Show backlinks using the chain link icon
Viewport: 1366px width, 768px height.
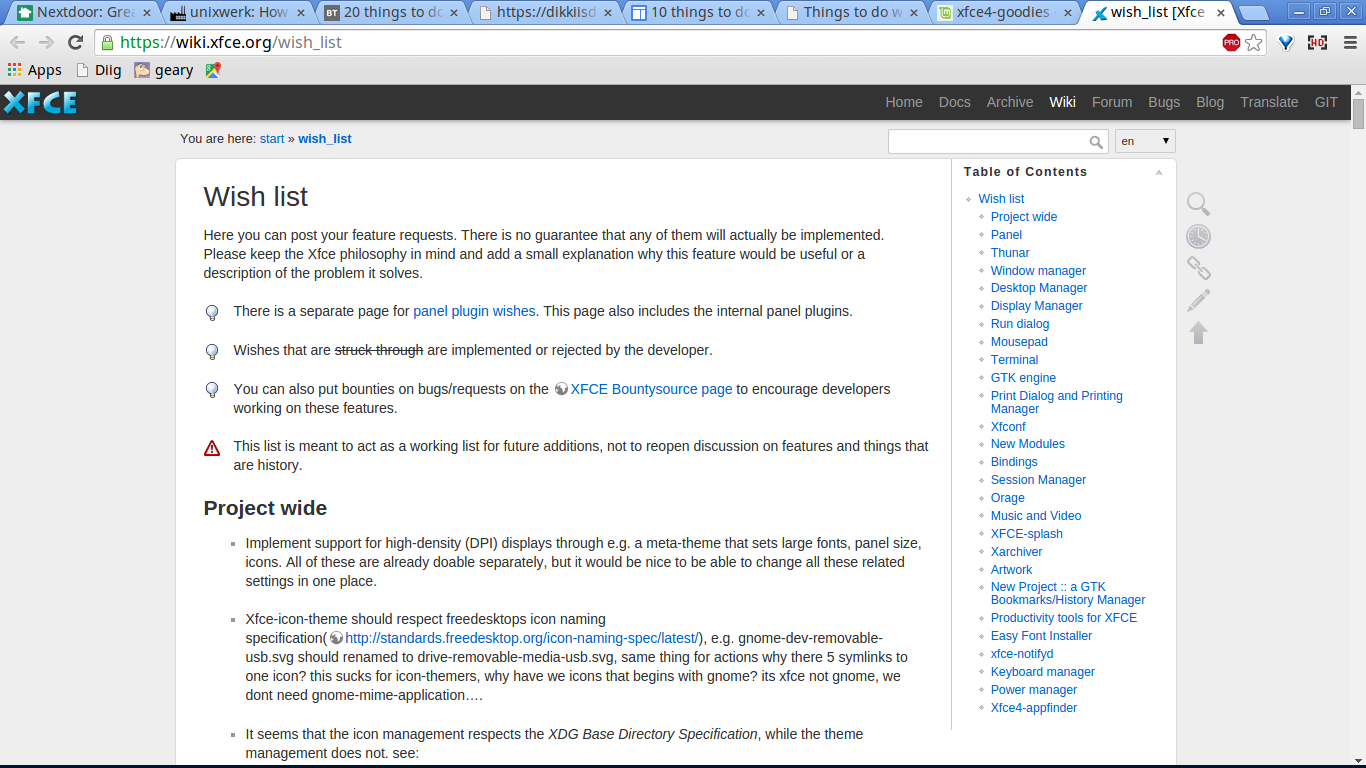[x=1198, y=268]
